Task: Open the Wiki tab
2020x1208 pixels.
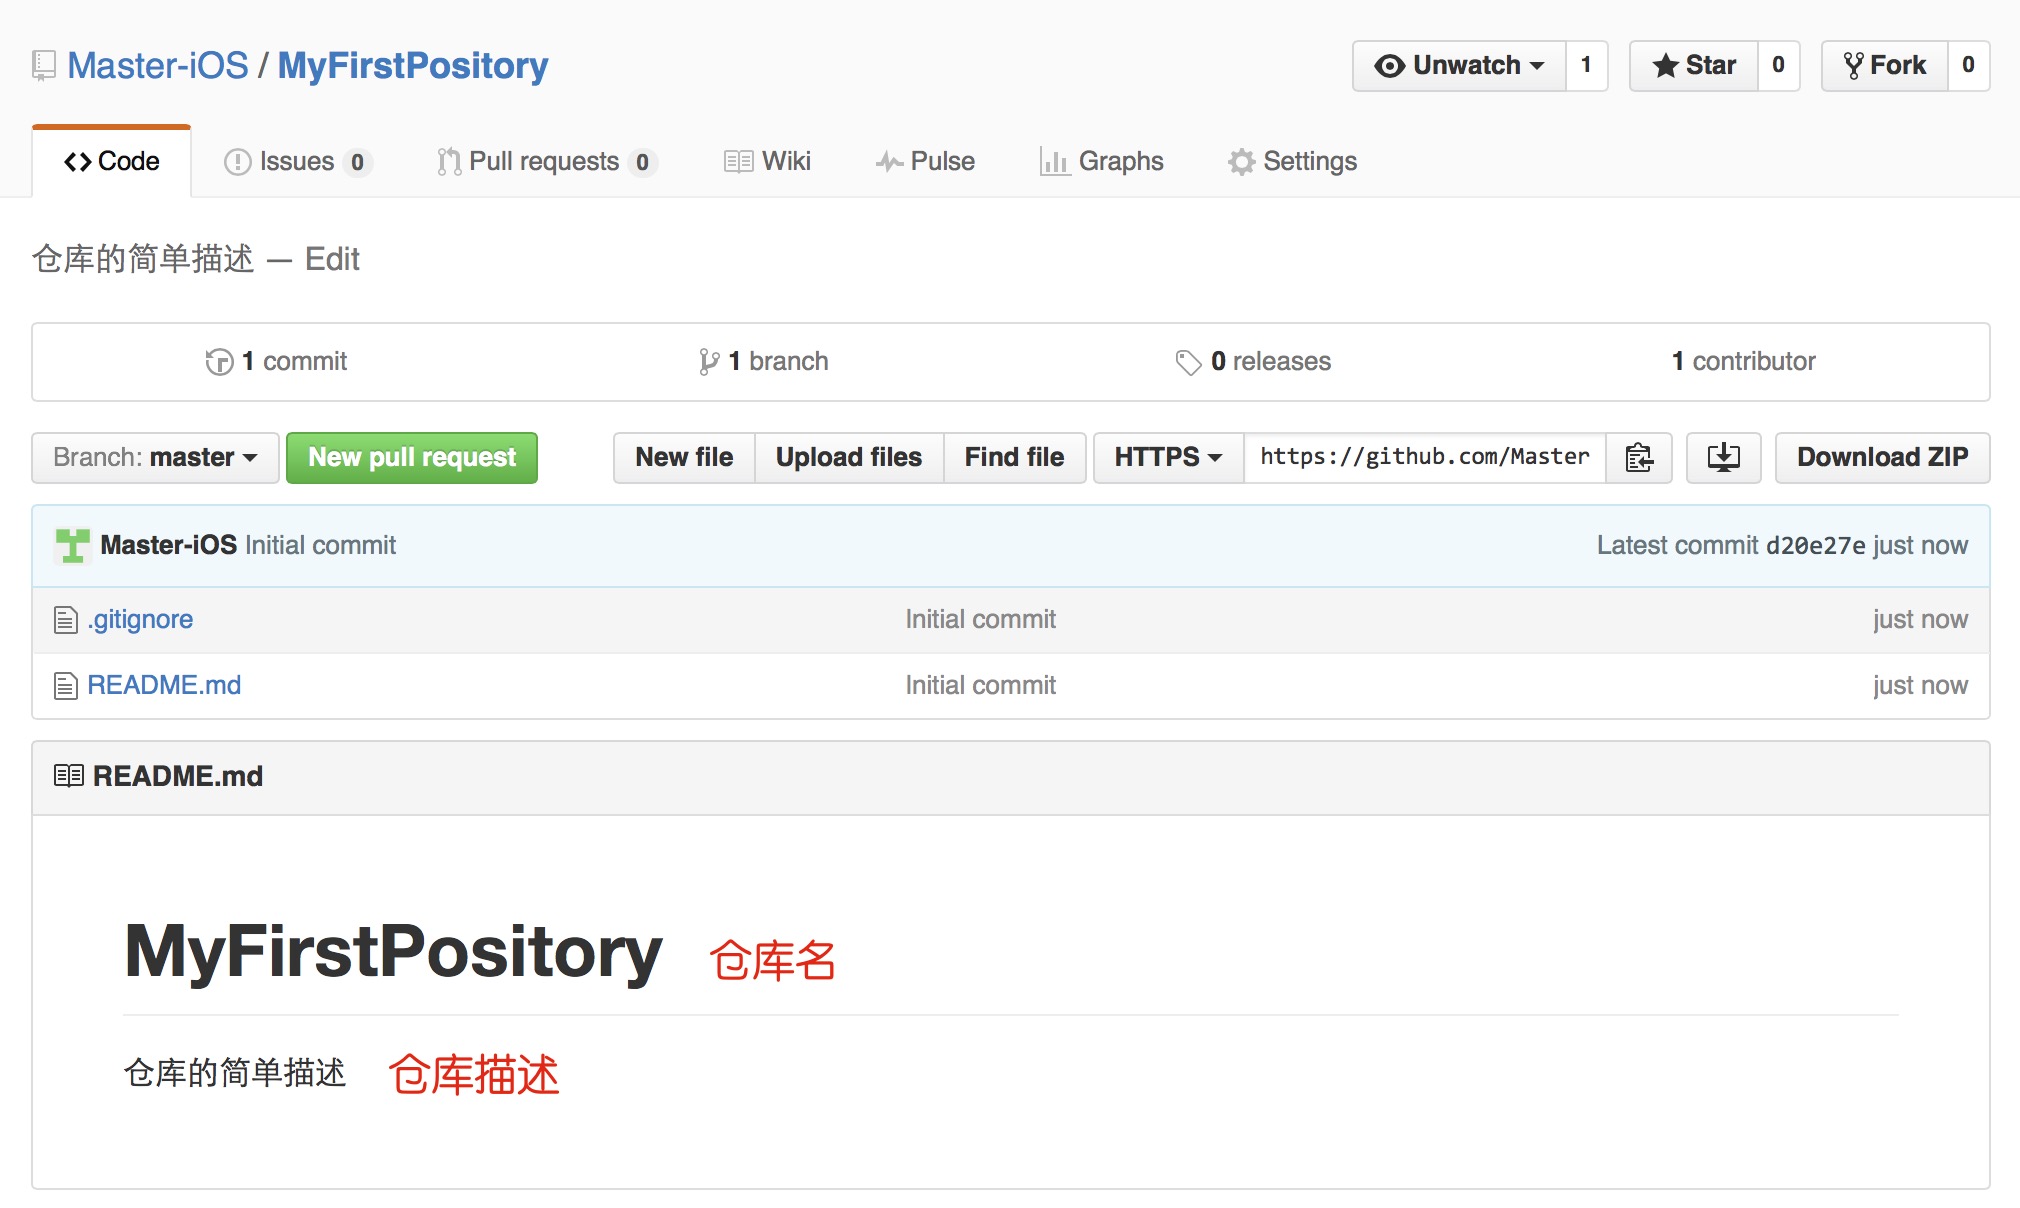Action: (x=767, y=161)
